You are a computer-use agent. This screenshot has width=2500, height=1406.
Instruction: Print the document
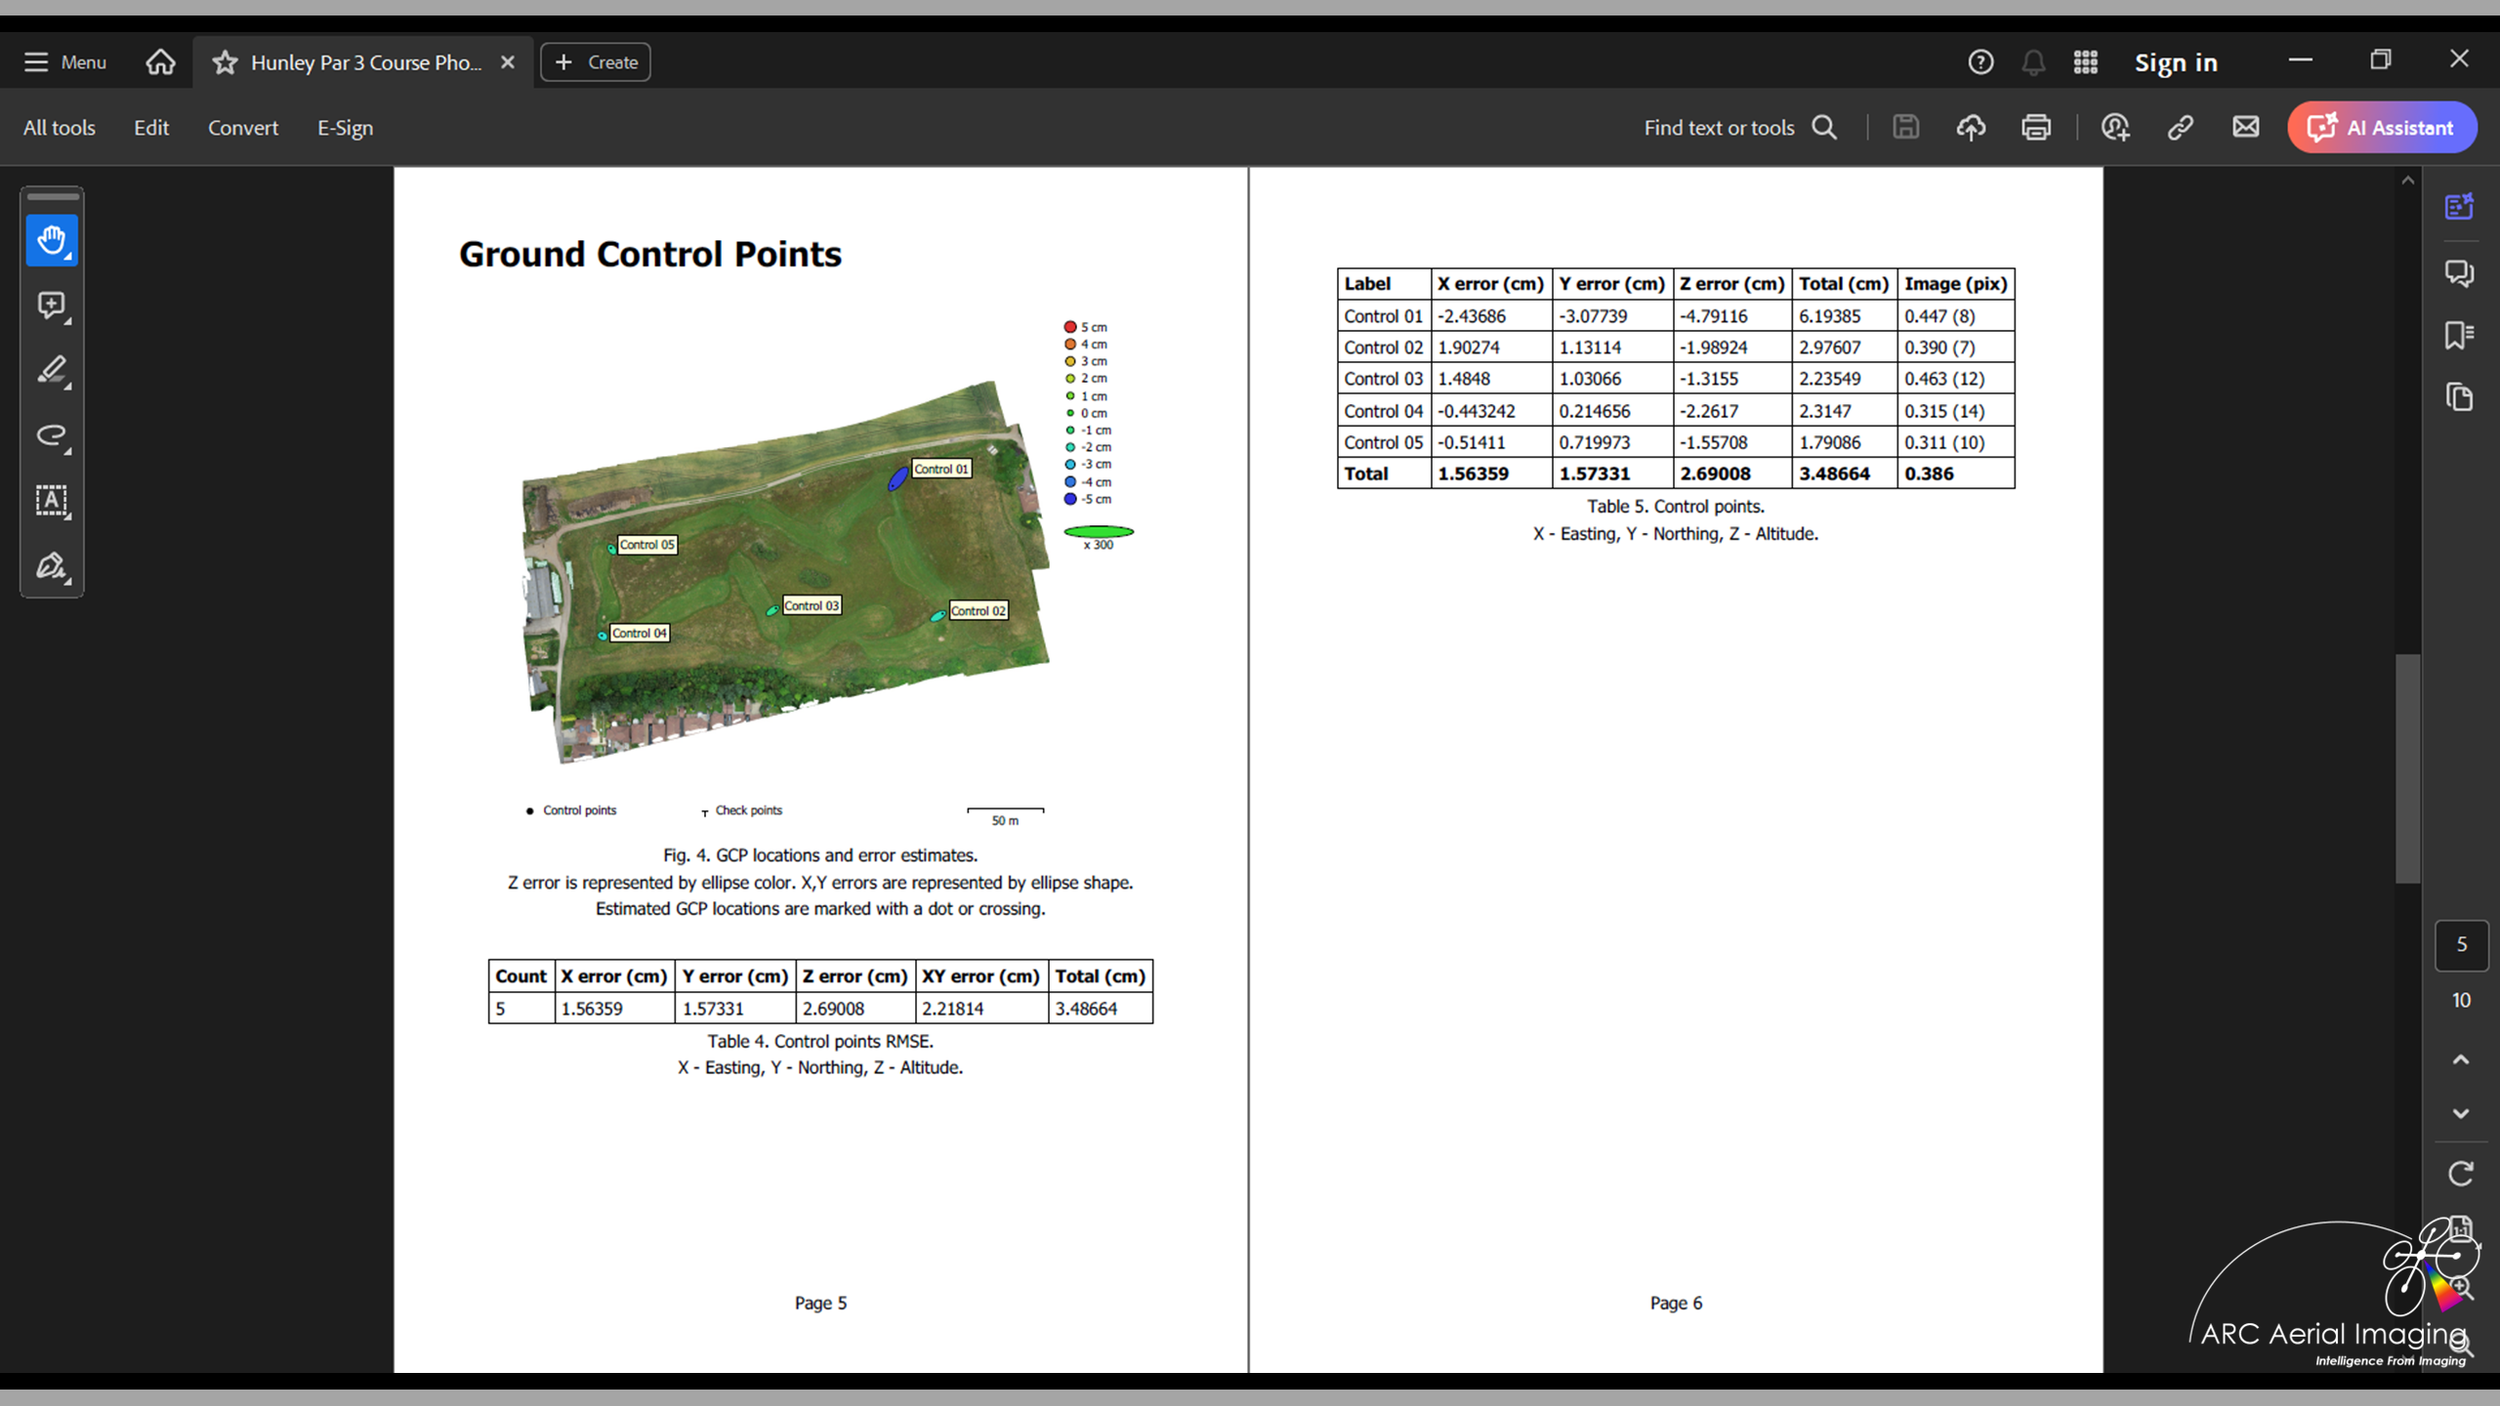coord(2036,128)
